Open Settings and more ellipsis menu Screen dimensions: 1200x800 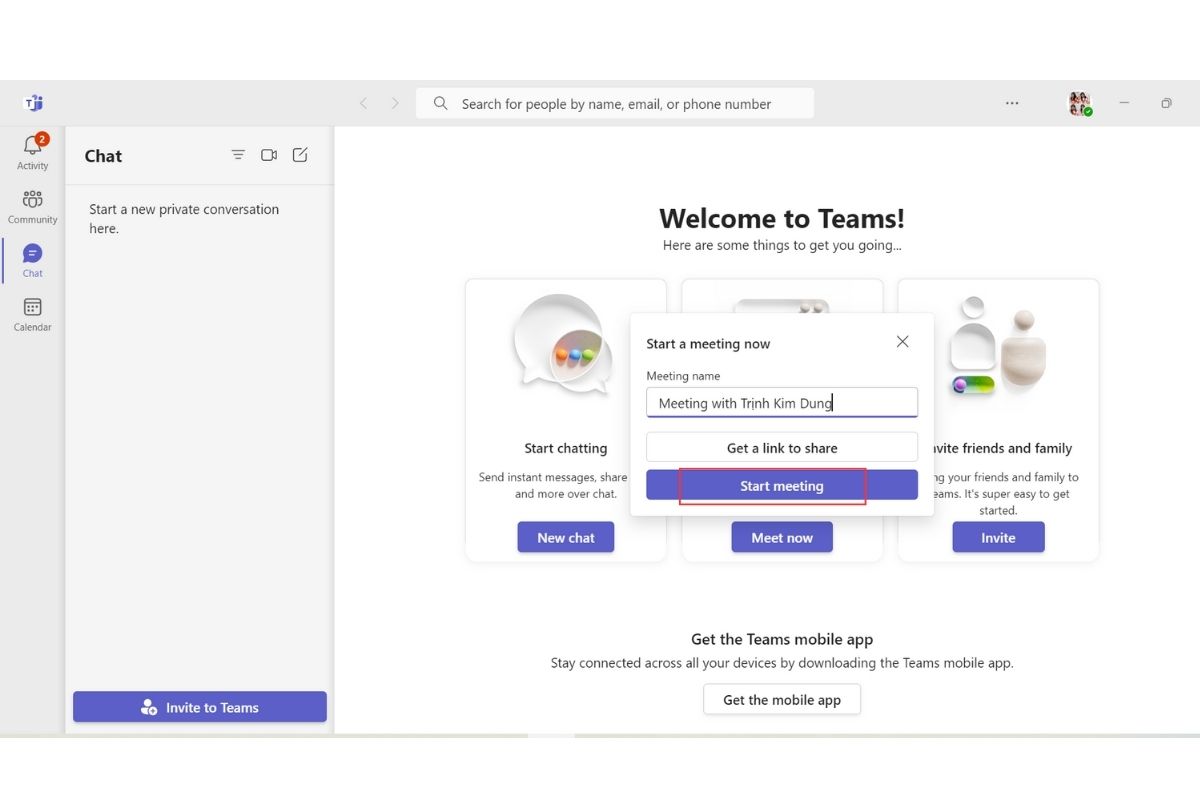click(1012, 103)
